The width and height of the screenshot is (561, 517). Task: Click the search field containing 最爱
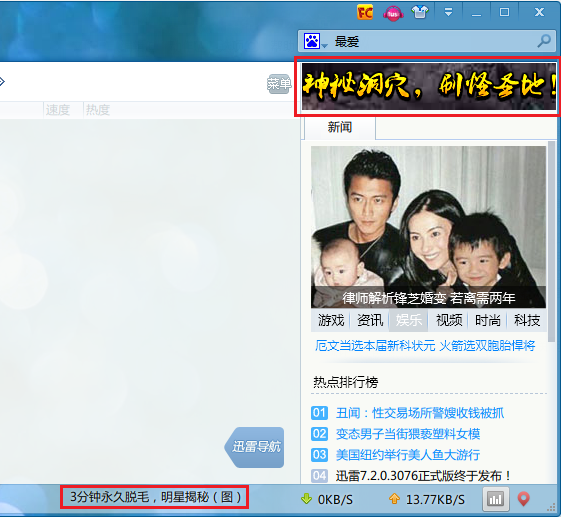426,42
